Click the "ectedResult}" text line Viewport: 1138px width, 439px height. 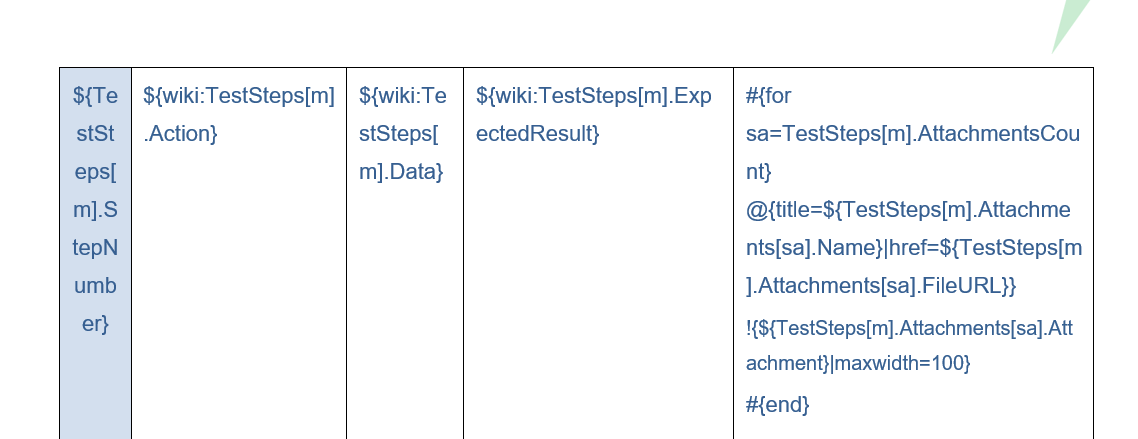click(x=538, y=134)
